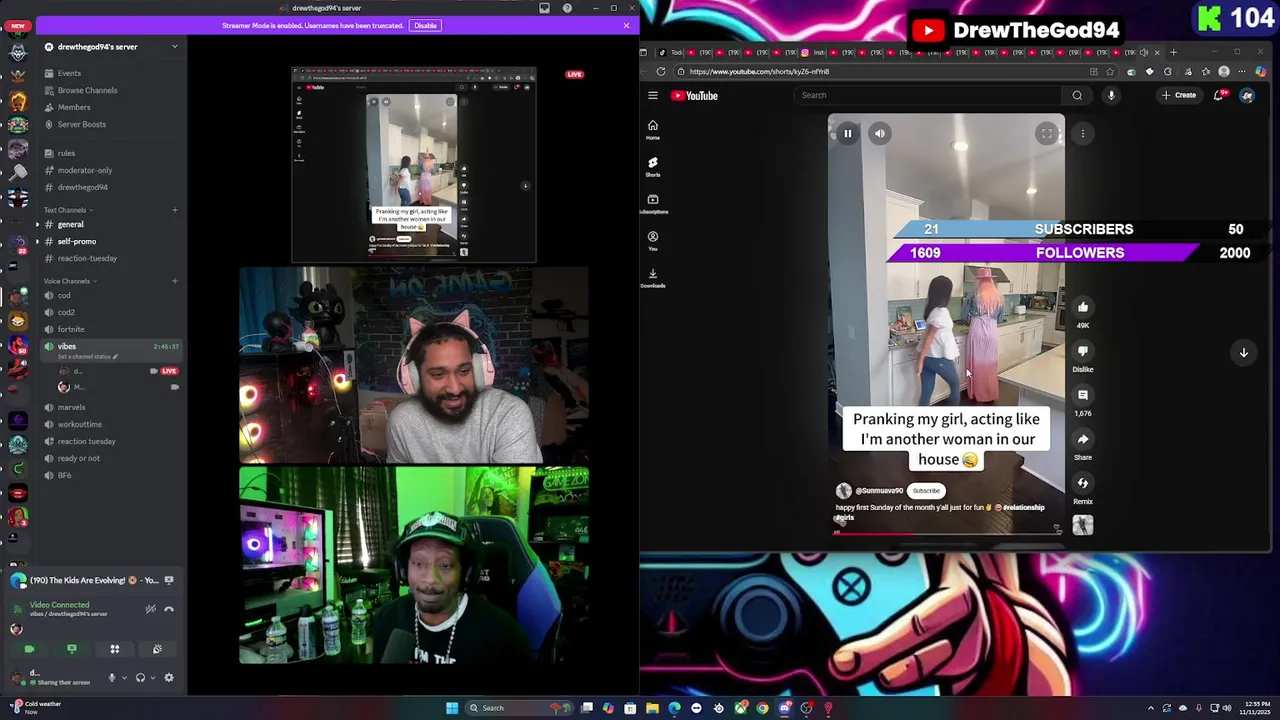
Task: Open You in YouTube sidebar
Action: click(653, 241)
